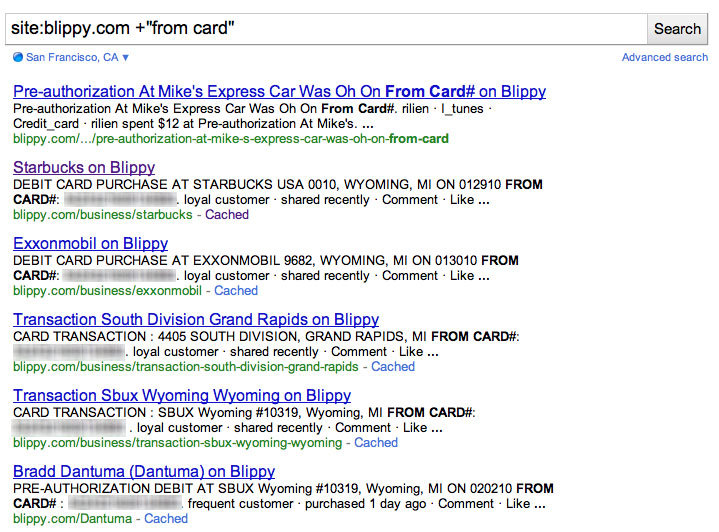This screenshot has width=719, height=532.
Task: Click the Search button
Action: pyautogui.click(x=677, y=29)
